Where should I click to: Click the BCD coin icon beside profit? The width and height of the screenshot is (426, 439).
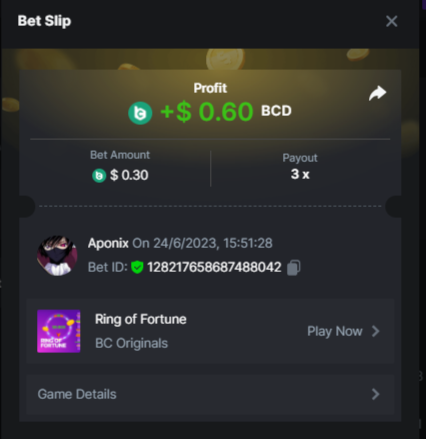140,113
